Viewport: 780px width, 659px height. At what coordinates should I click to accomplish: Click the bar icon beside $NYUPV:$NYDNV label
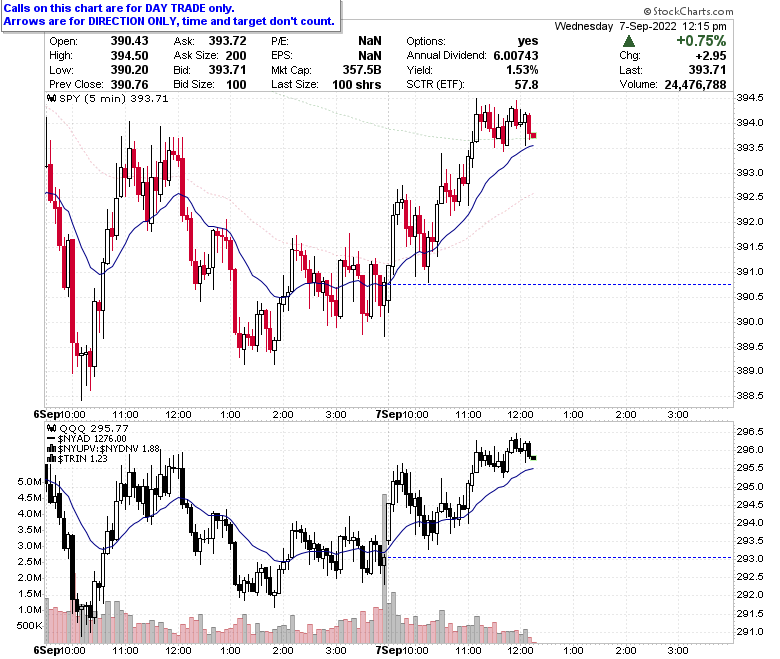[x=51, y=449]
